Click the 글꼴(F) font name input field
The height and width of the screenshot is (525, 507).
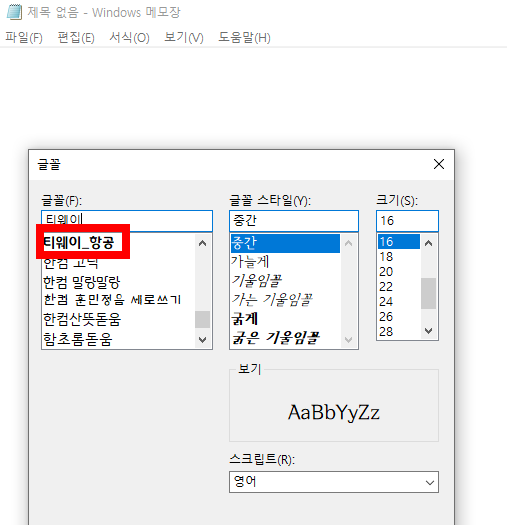127,221
